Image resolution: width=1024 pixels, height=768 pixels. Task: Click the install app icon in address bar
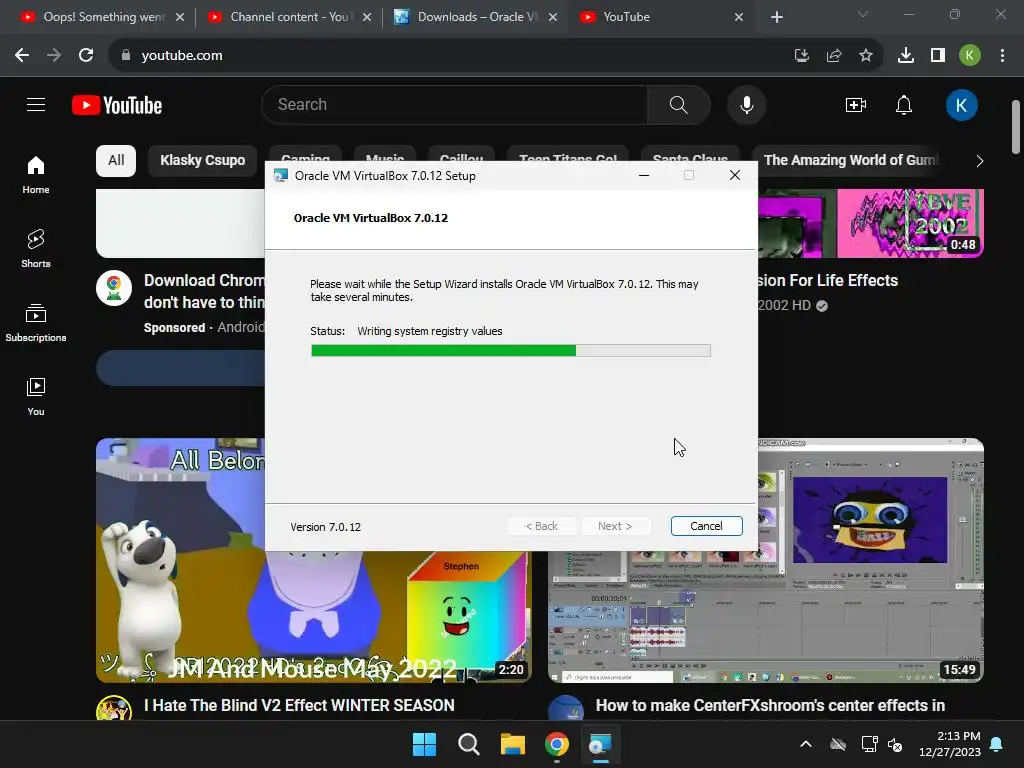click(x=801, y=56)
